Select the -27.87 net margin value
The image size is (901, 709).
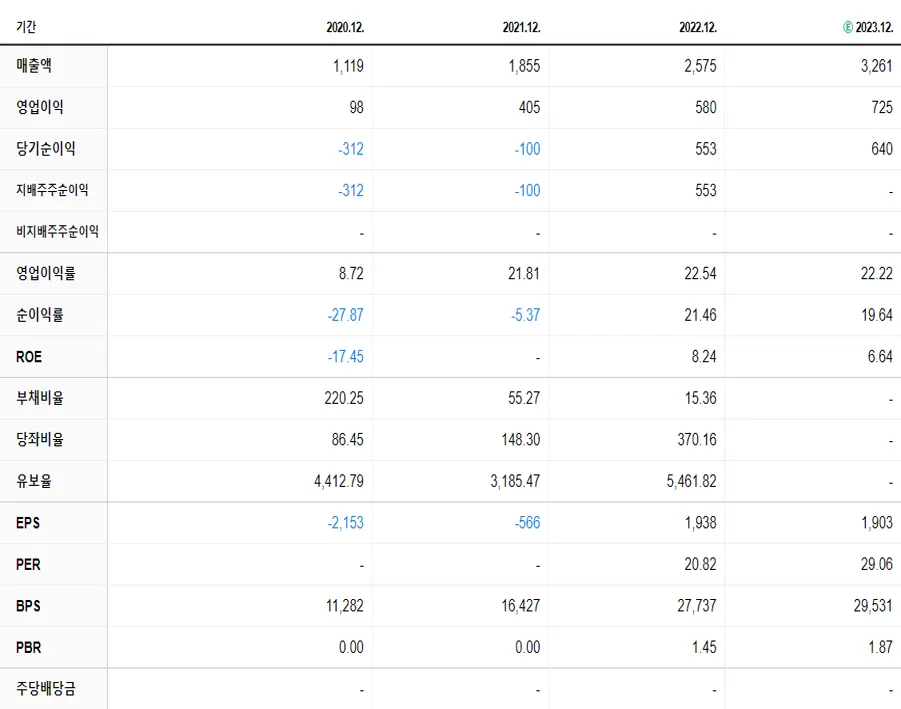[x=345, y=315]
